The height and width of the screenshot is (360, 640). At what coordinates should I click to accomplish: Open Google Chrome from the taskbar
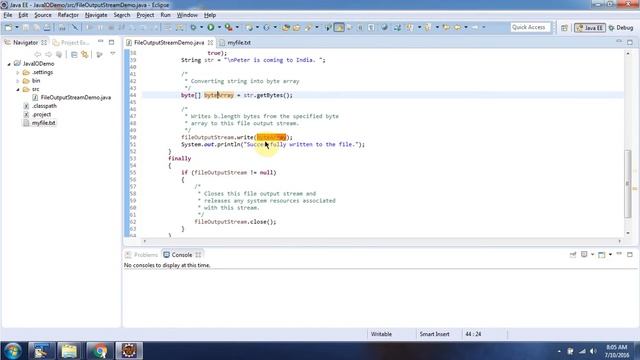tap(99, 351)
